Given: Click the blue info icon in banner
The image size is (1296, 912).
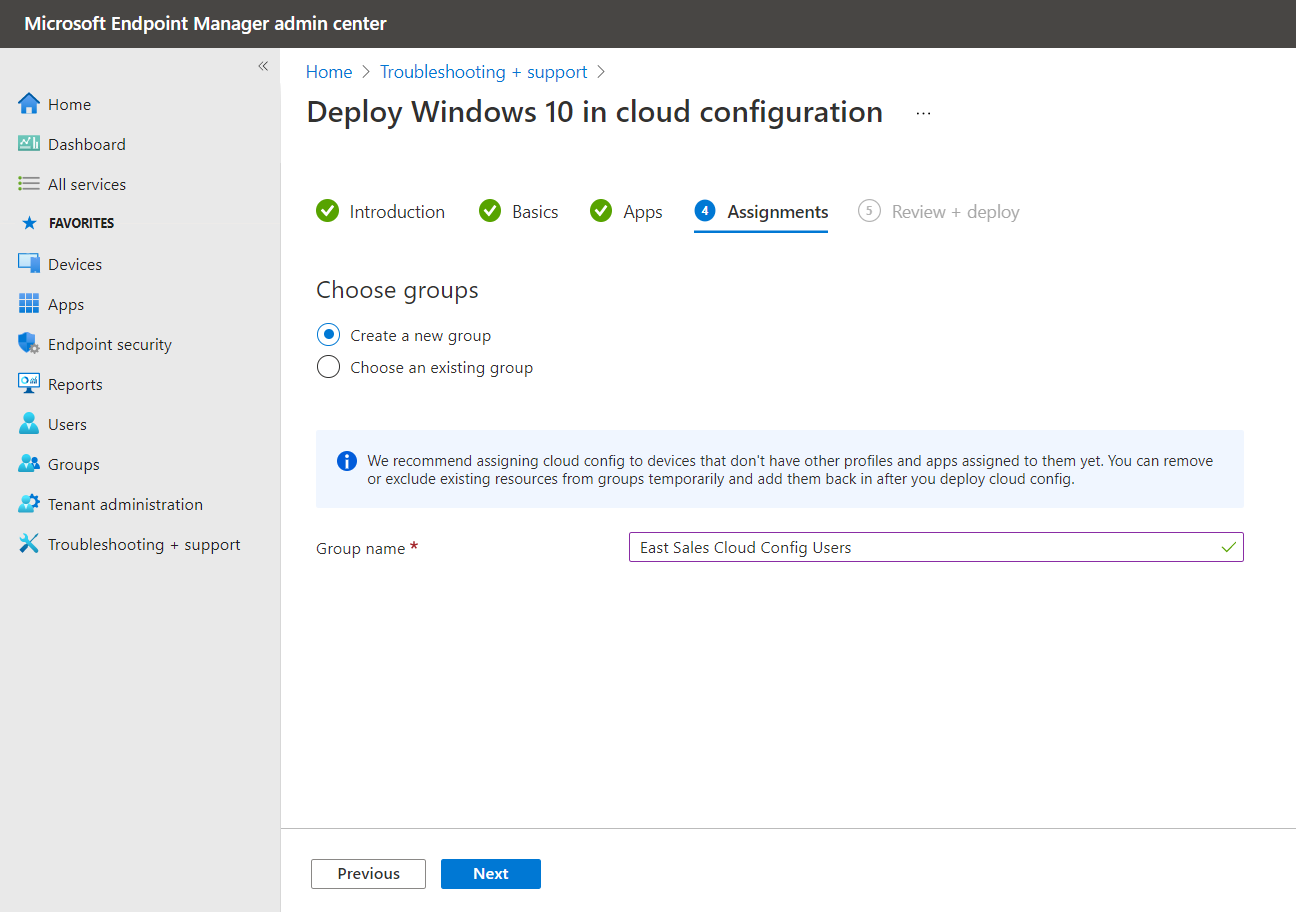Looking at the screenshot, I should (347, 461).
